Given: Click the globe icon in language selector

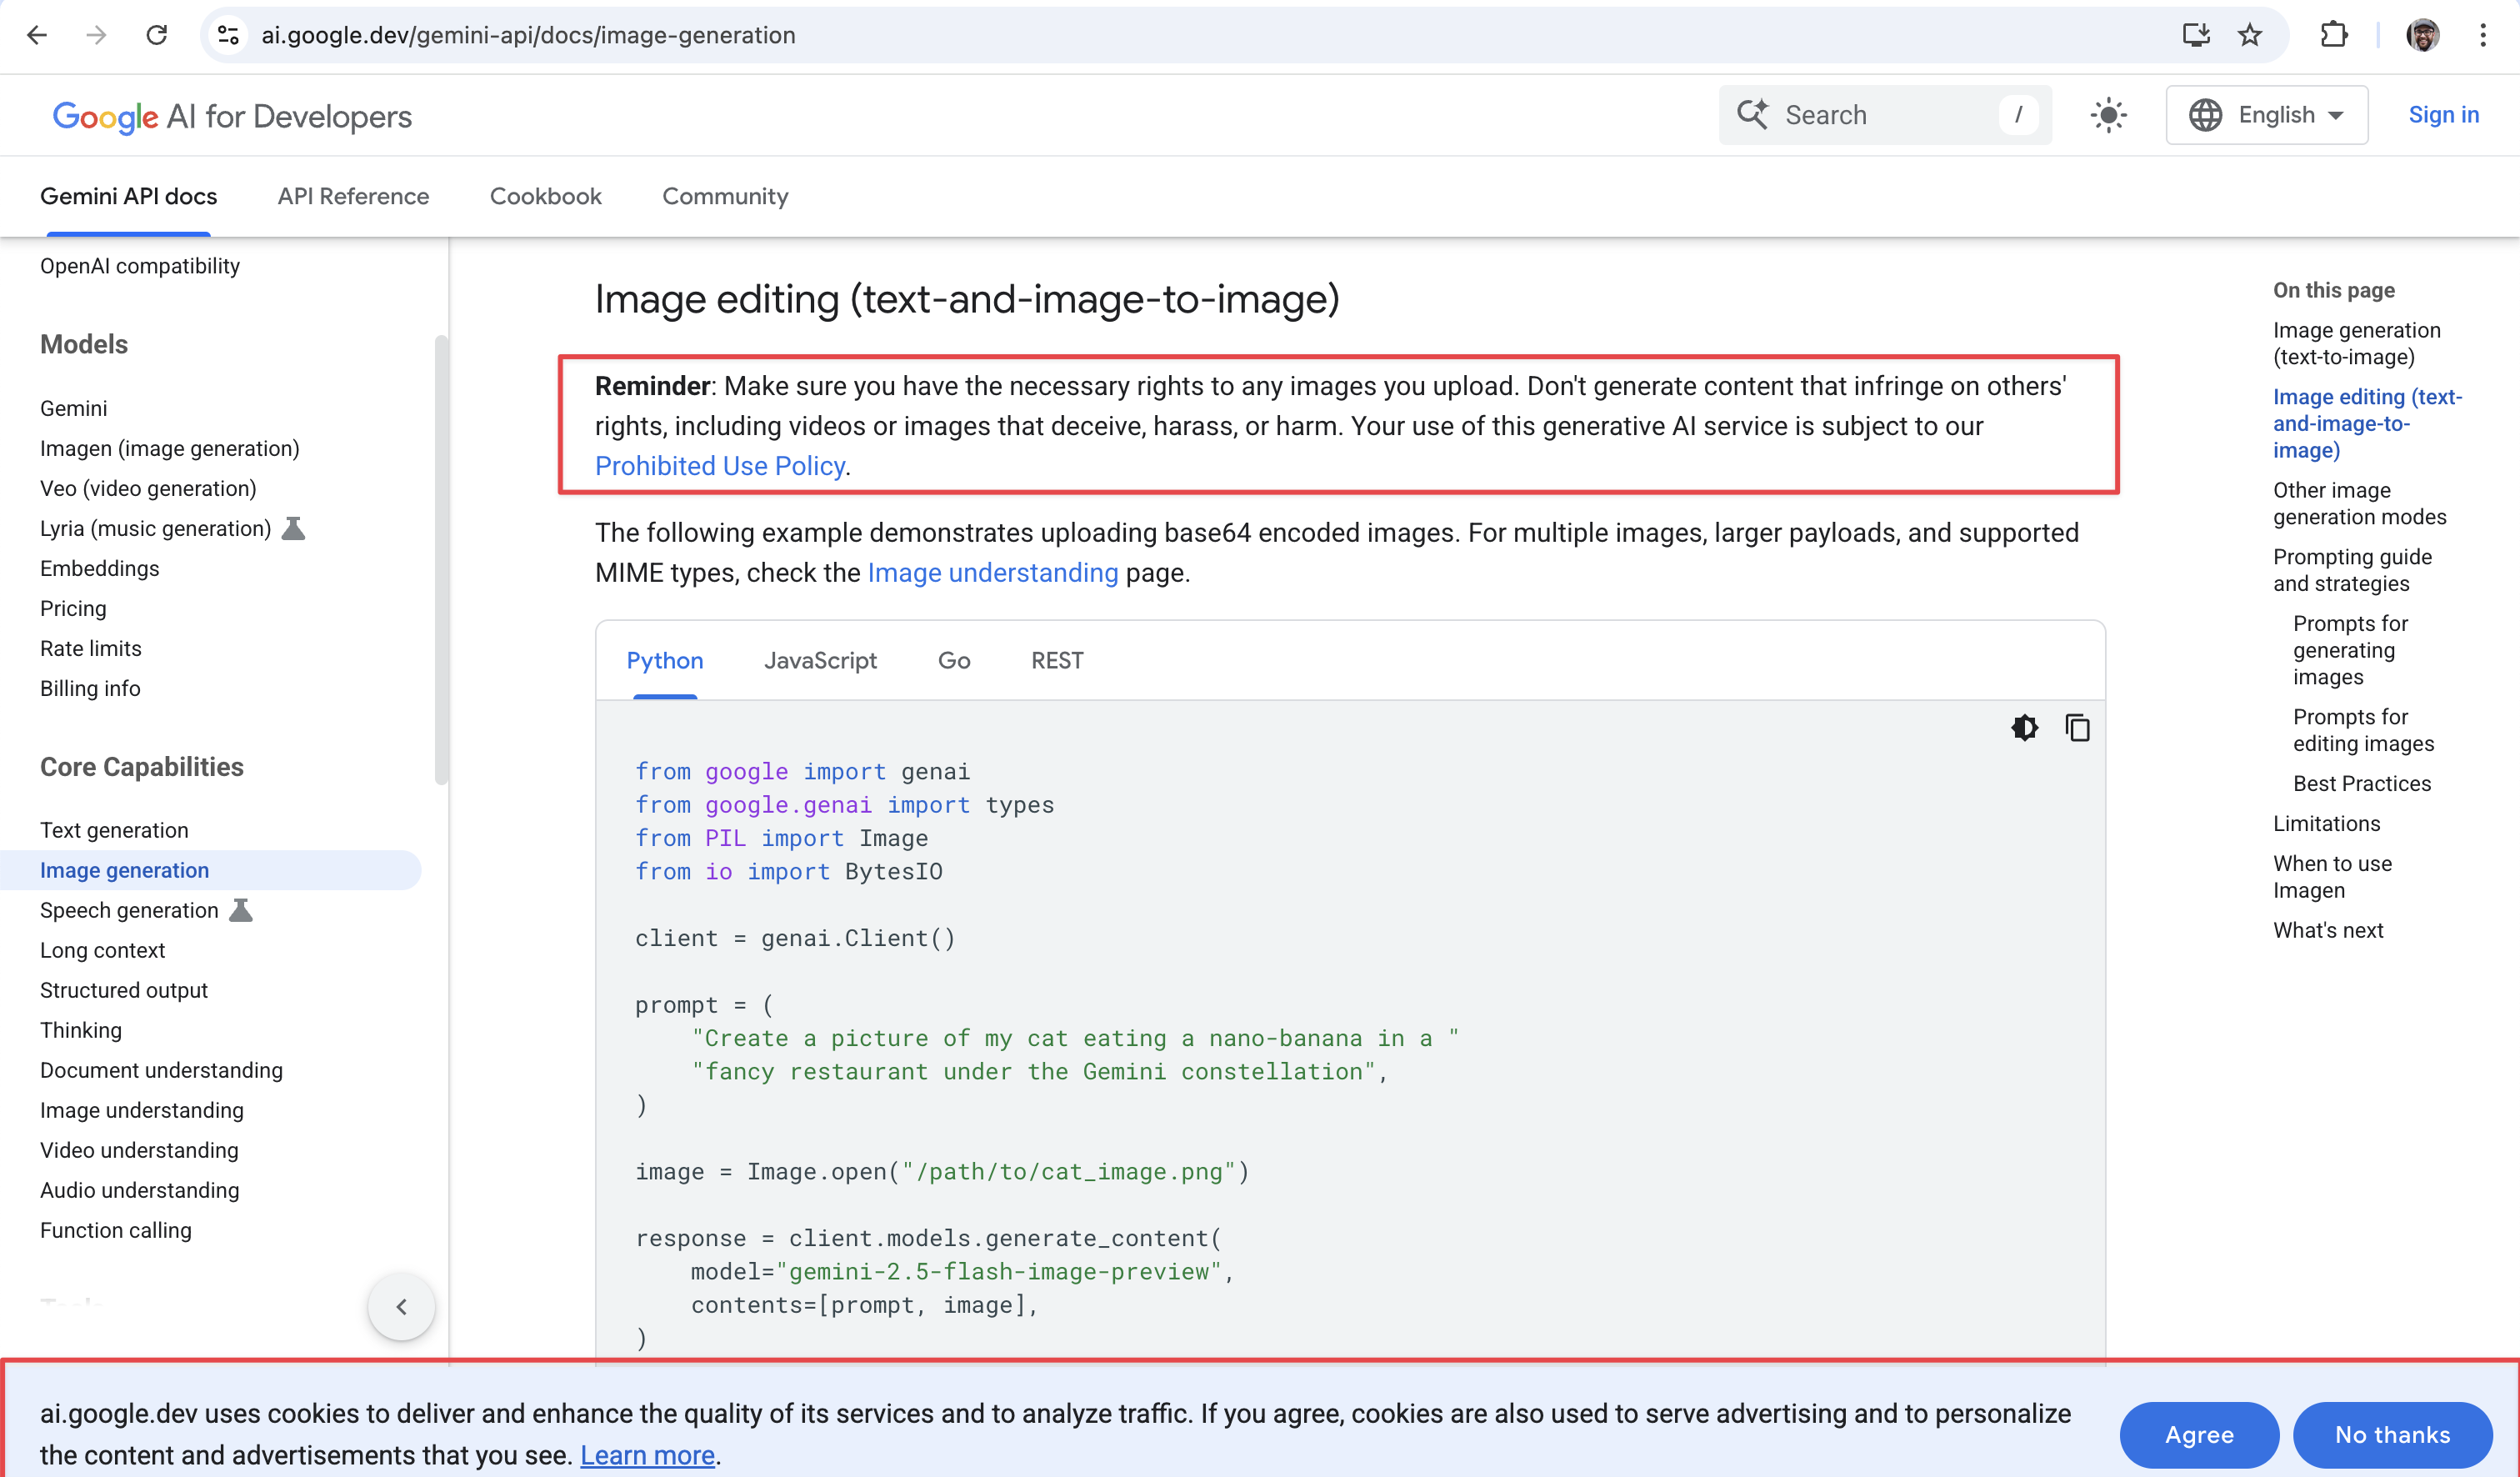Looking at the screenshot, I should pyautogui.click(x=2205, y=115).
